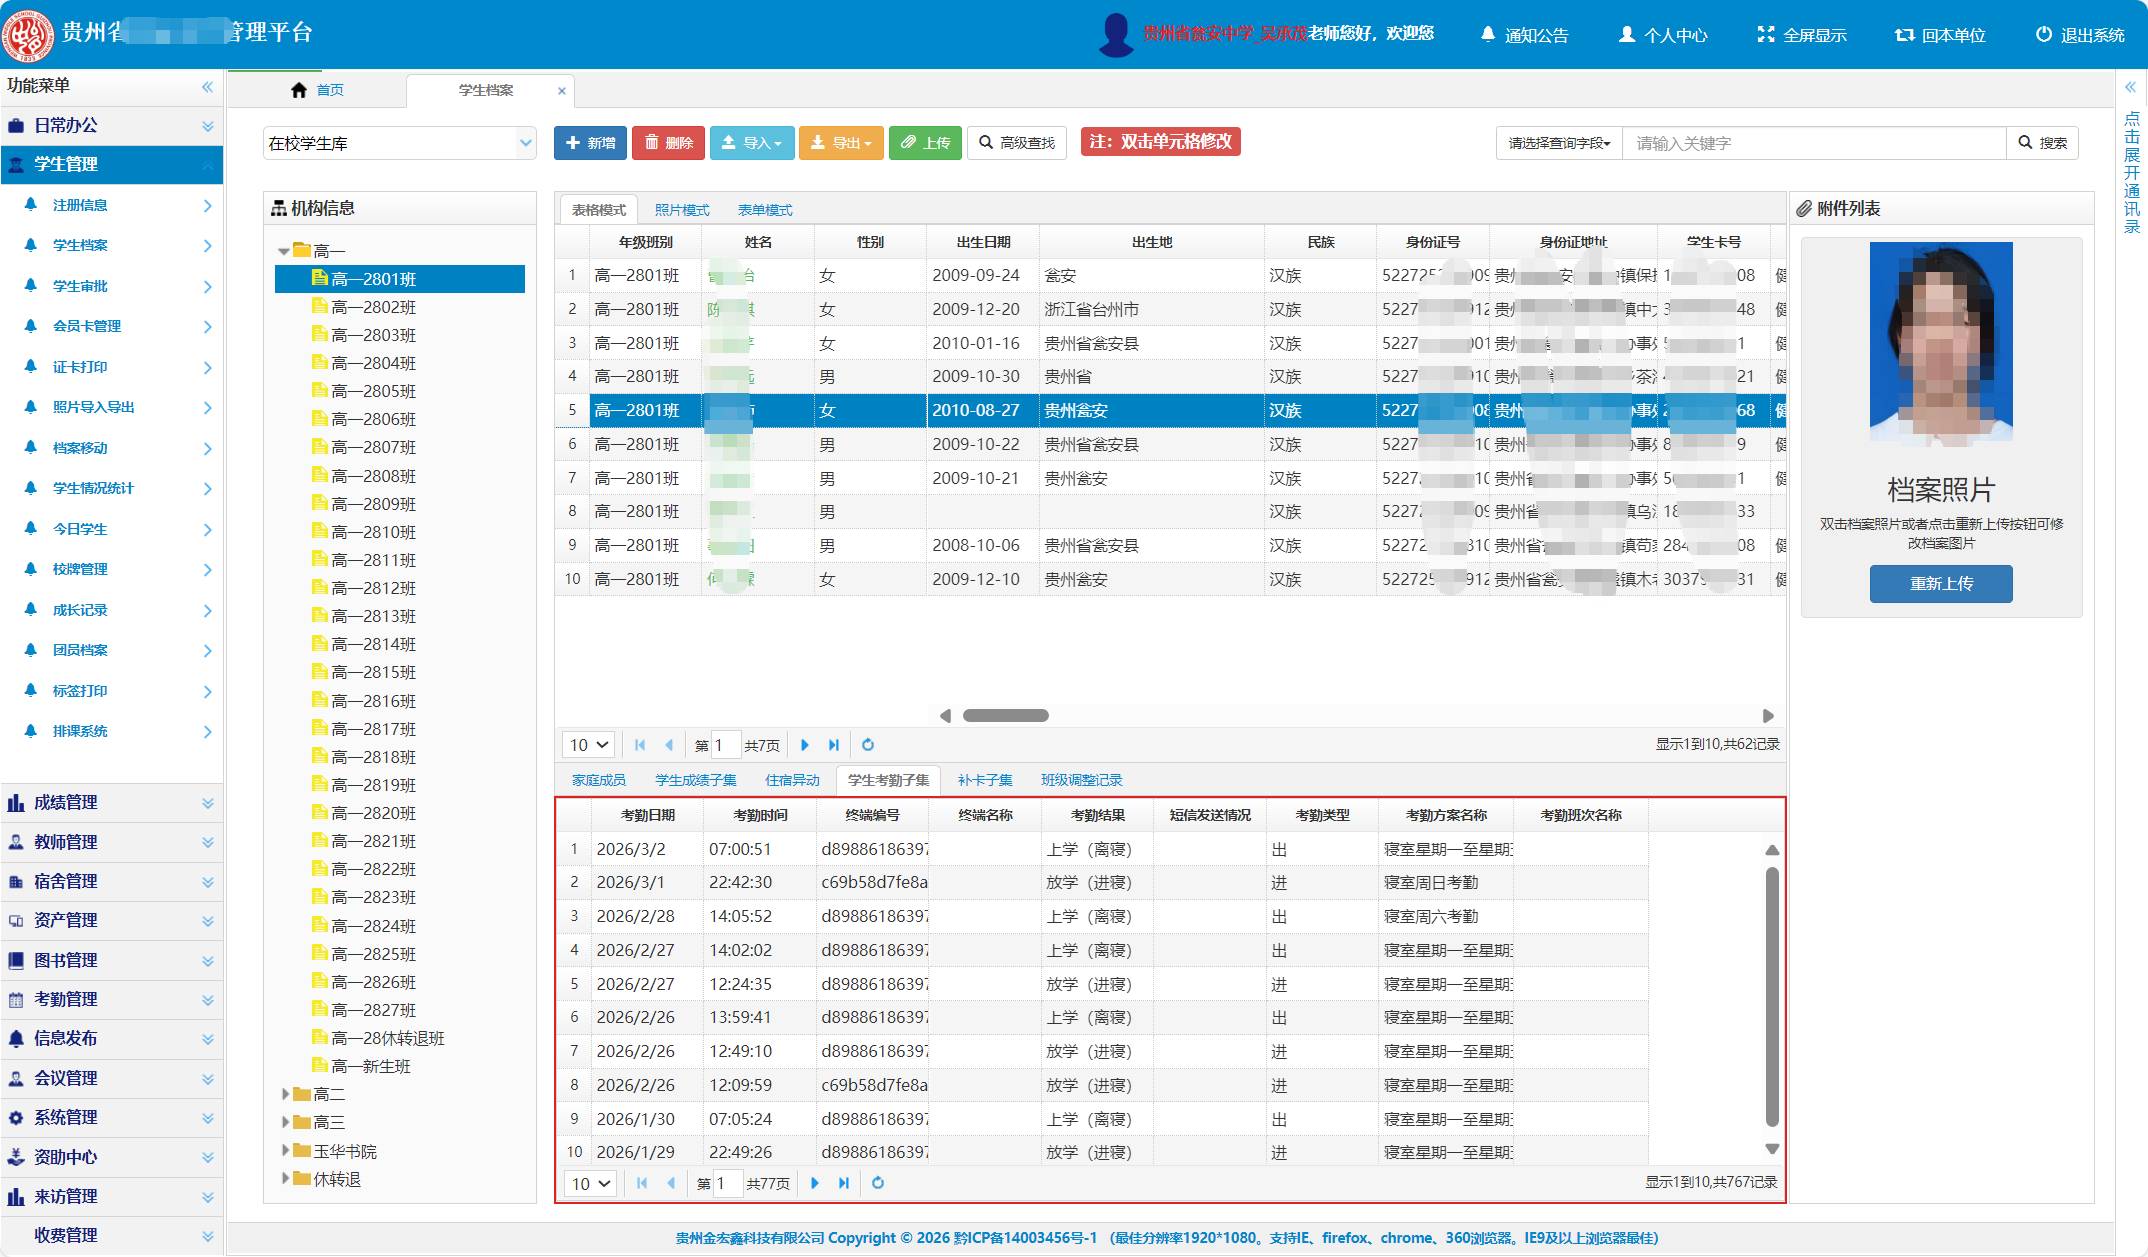Go to last page in attendance pager
Image resolution: width=2148 pixels, height=1257 pixels.
tap(844, 1183)
